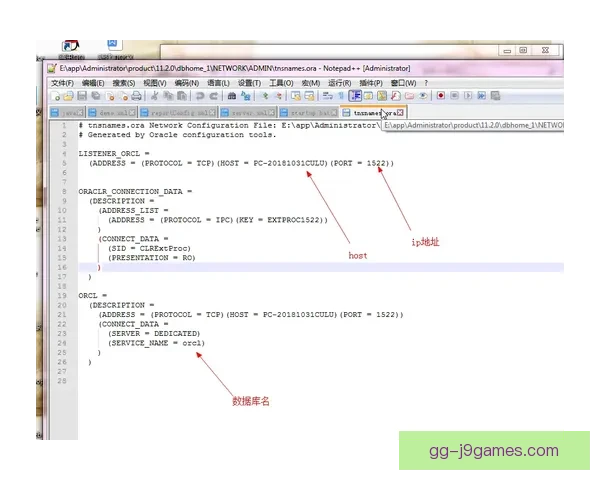Screen dimensions: 600x480
Task: Toggle the highlighted Indent Guide button
Action: (x=355, y=96)
